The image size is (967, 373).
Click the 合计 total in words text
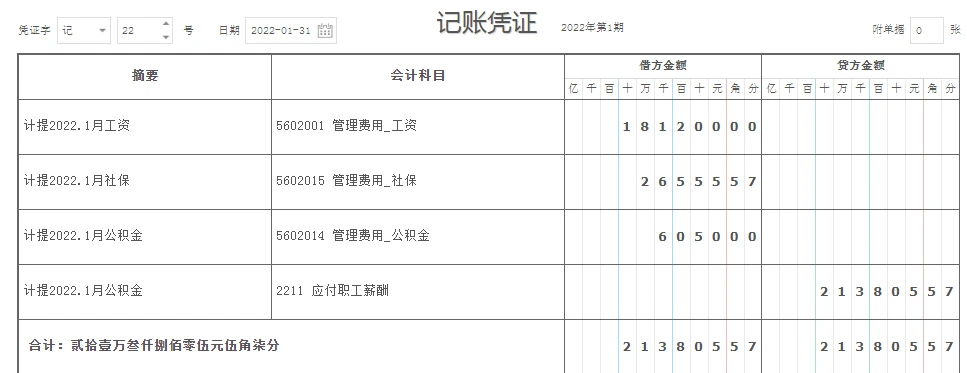click(154, 345)
